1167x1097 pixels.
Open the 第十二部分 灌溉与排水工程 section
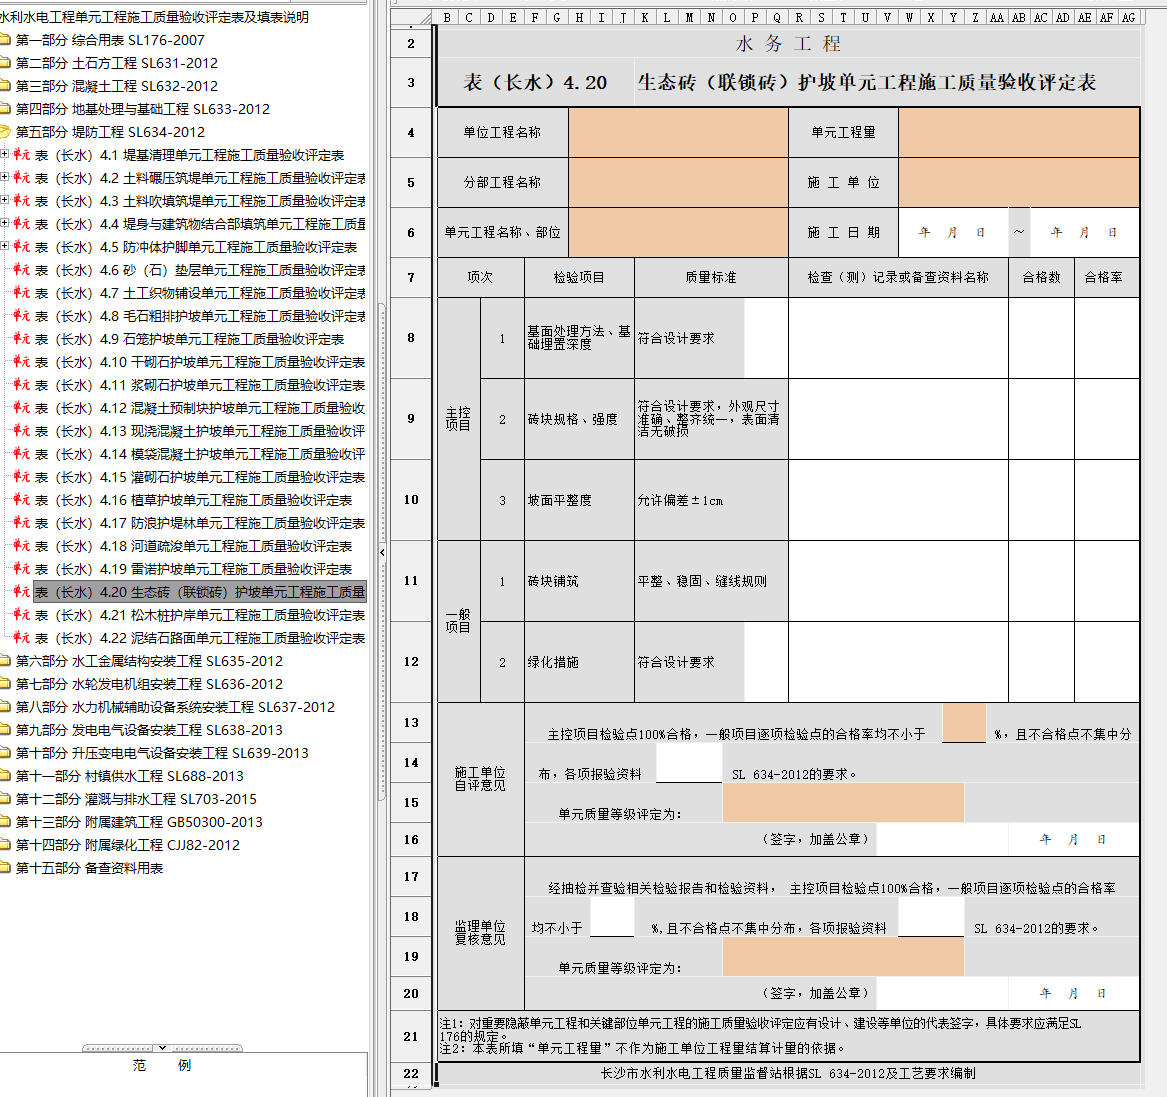tap(136, 799)
